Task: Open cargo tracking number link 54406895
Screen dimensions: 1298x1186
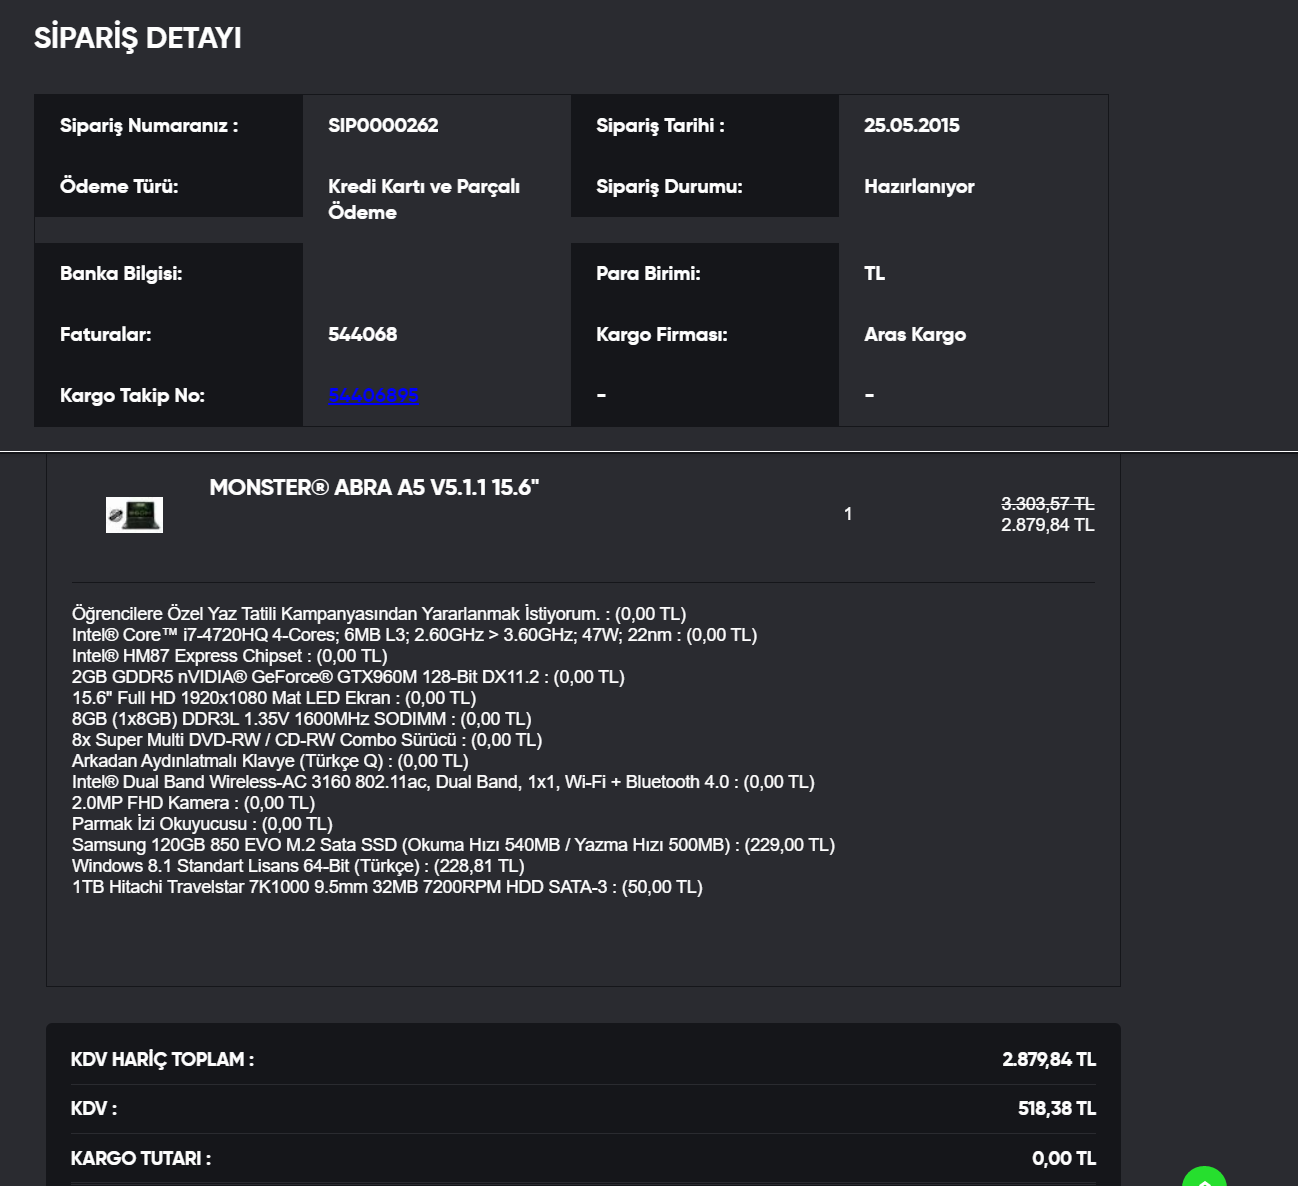Action: coord(373,395)
